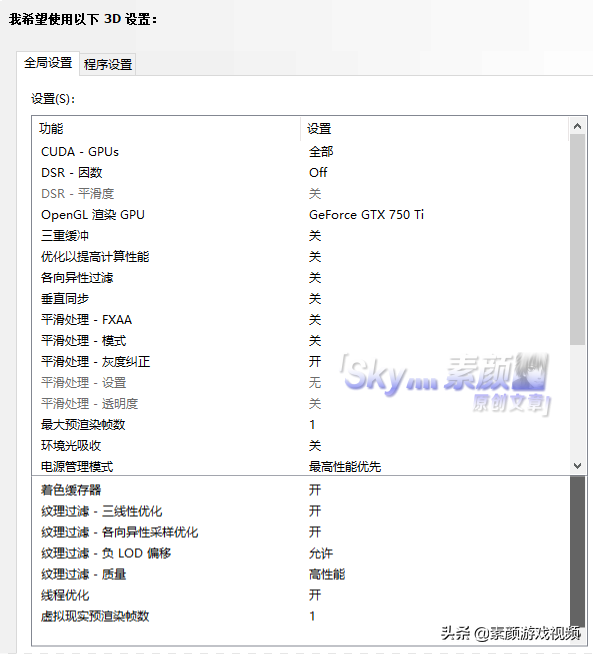
Task: Select the 优化以提高计算性能 row
Action: click(301, 257)
